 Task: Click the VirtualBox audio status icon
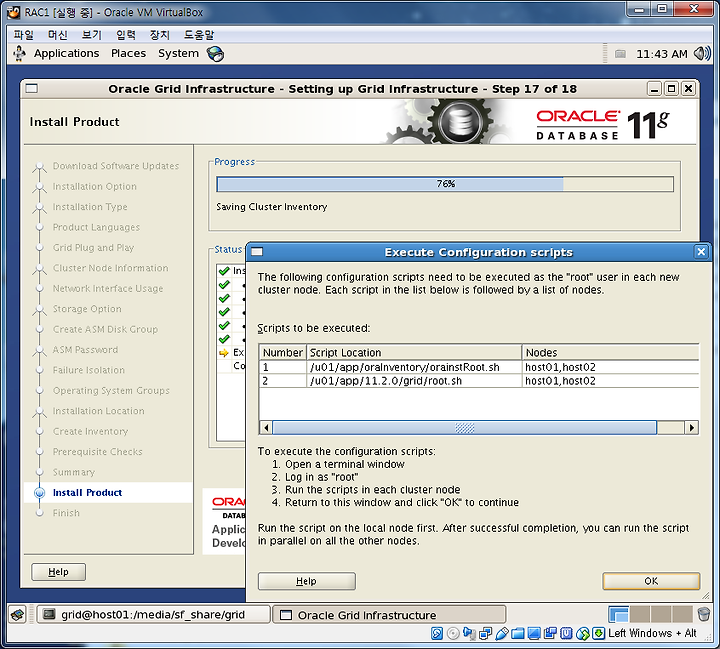(x=469, y=633)
